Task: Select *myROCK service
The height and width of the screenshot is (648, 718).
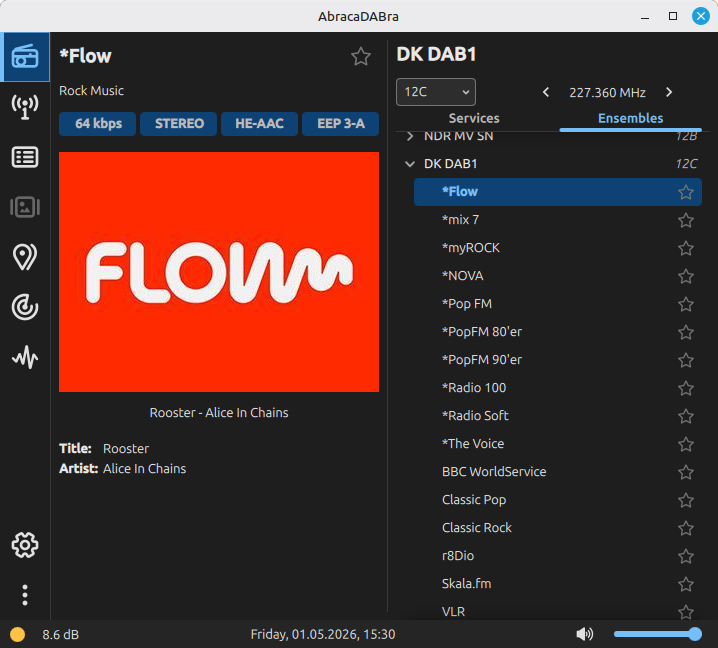Action: (x=558, y=248)
